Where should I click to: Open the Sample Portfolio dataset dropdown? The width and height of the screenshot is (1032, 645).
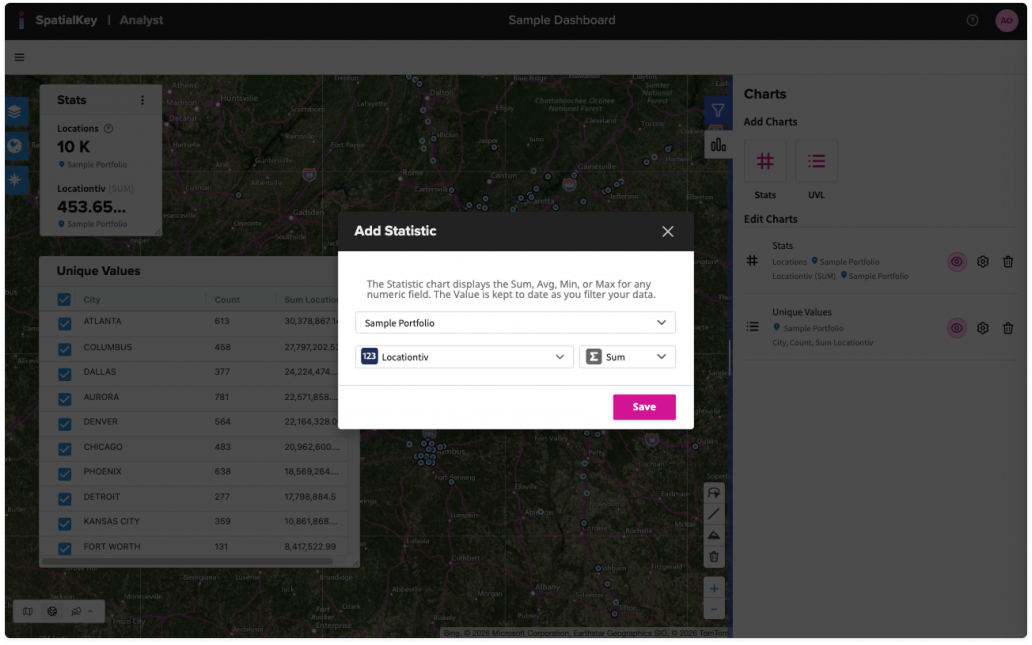tap(516, 322)
